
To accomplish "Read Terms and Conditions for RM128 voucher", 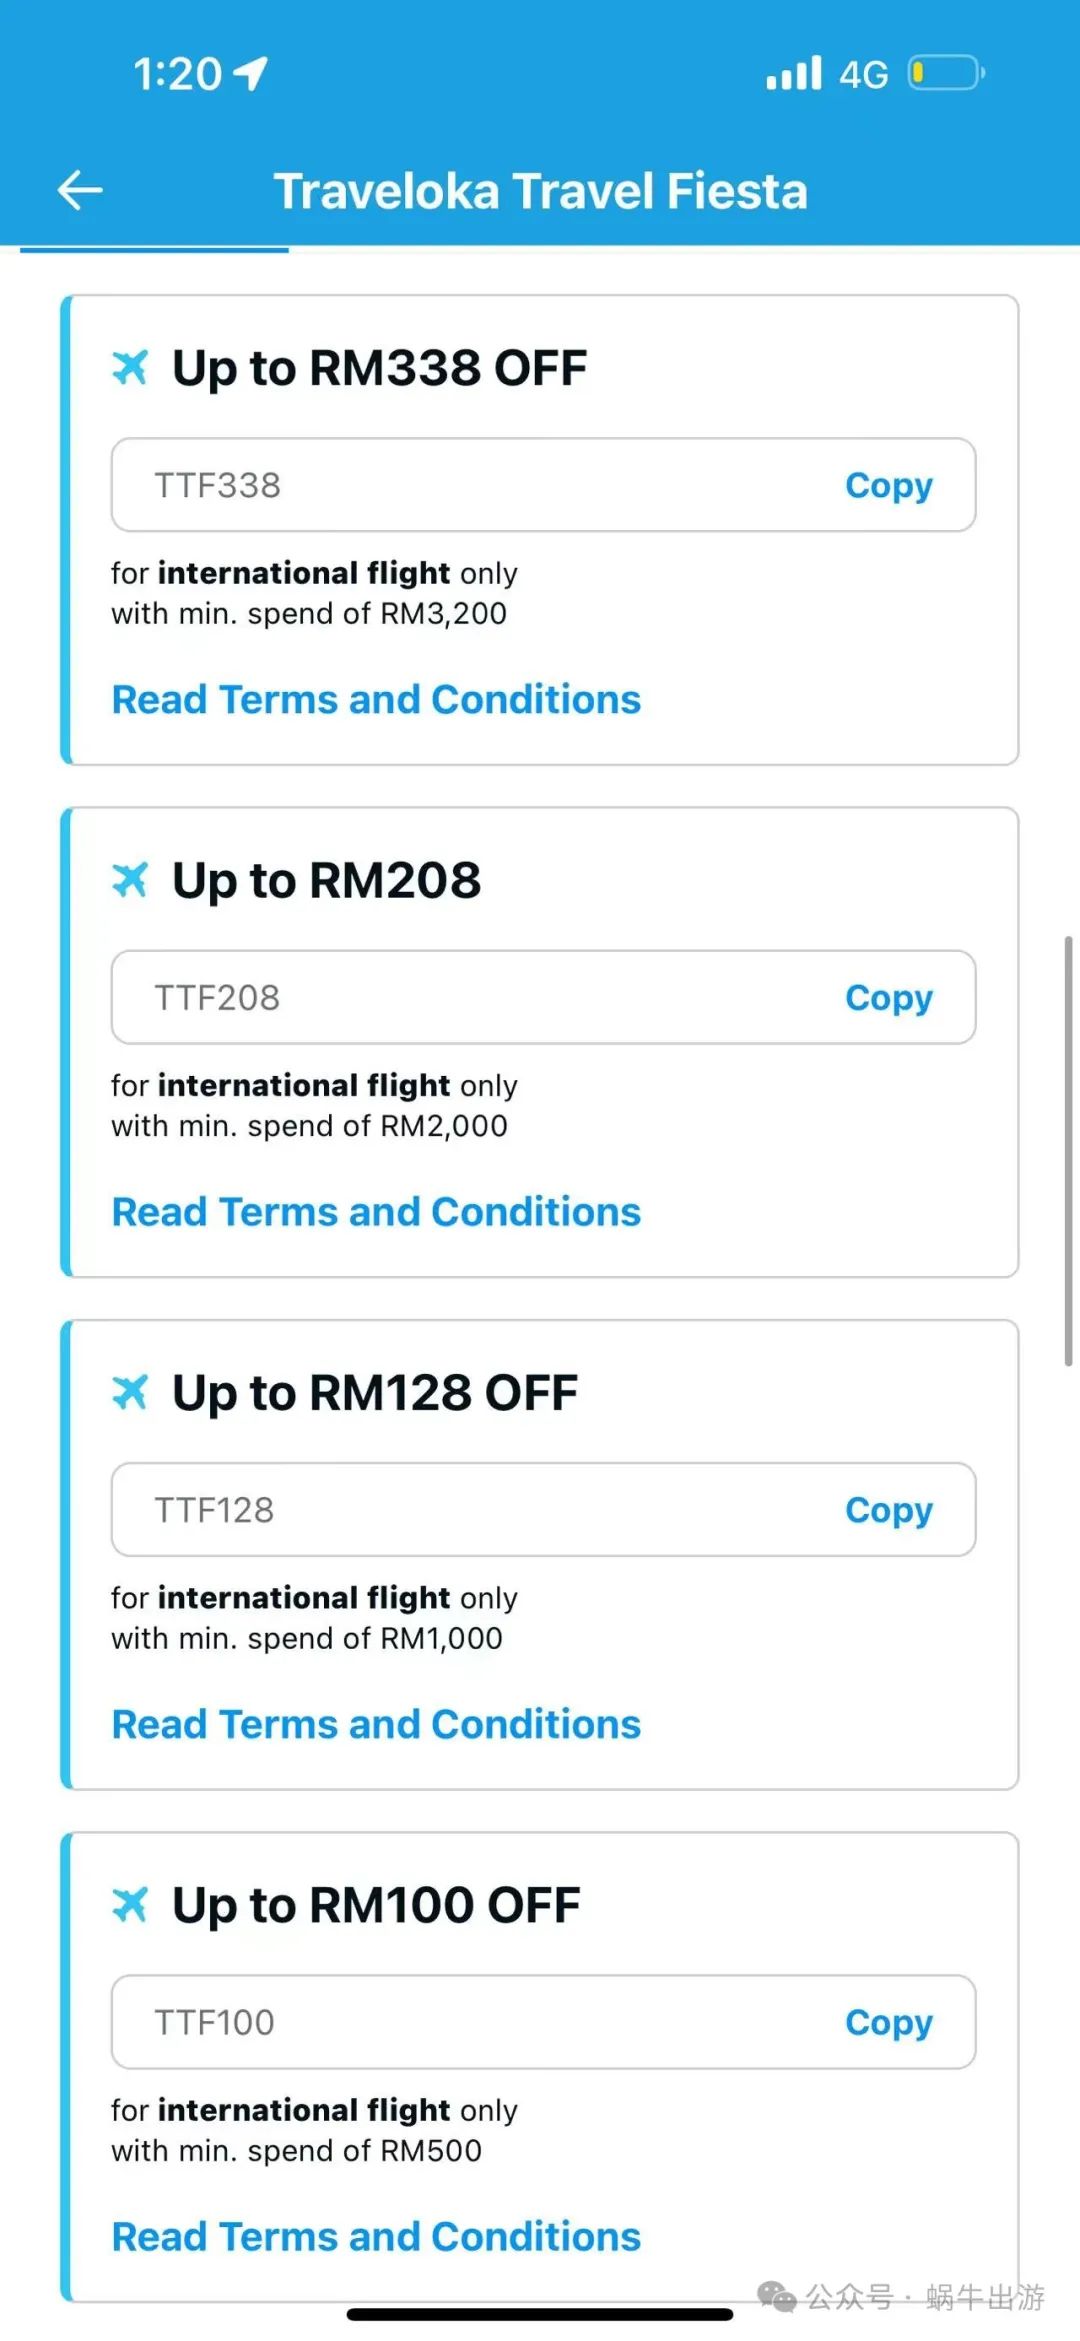I will [x=376, y=1724].
